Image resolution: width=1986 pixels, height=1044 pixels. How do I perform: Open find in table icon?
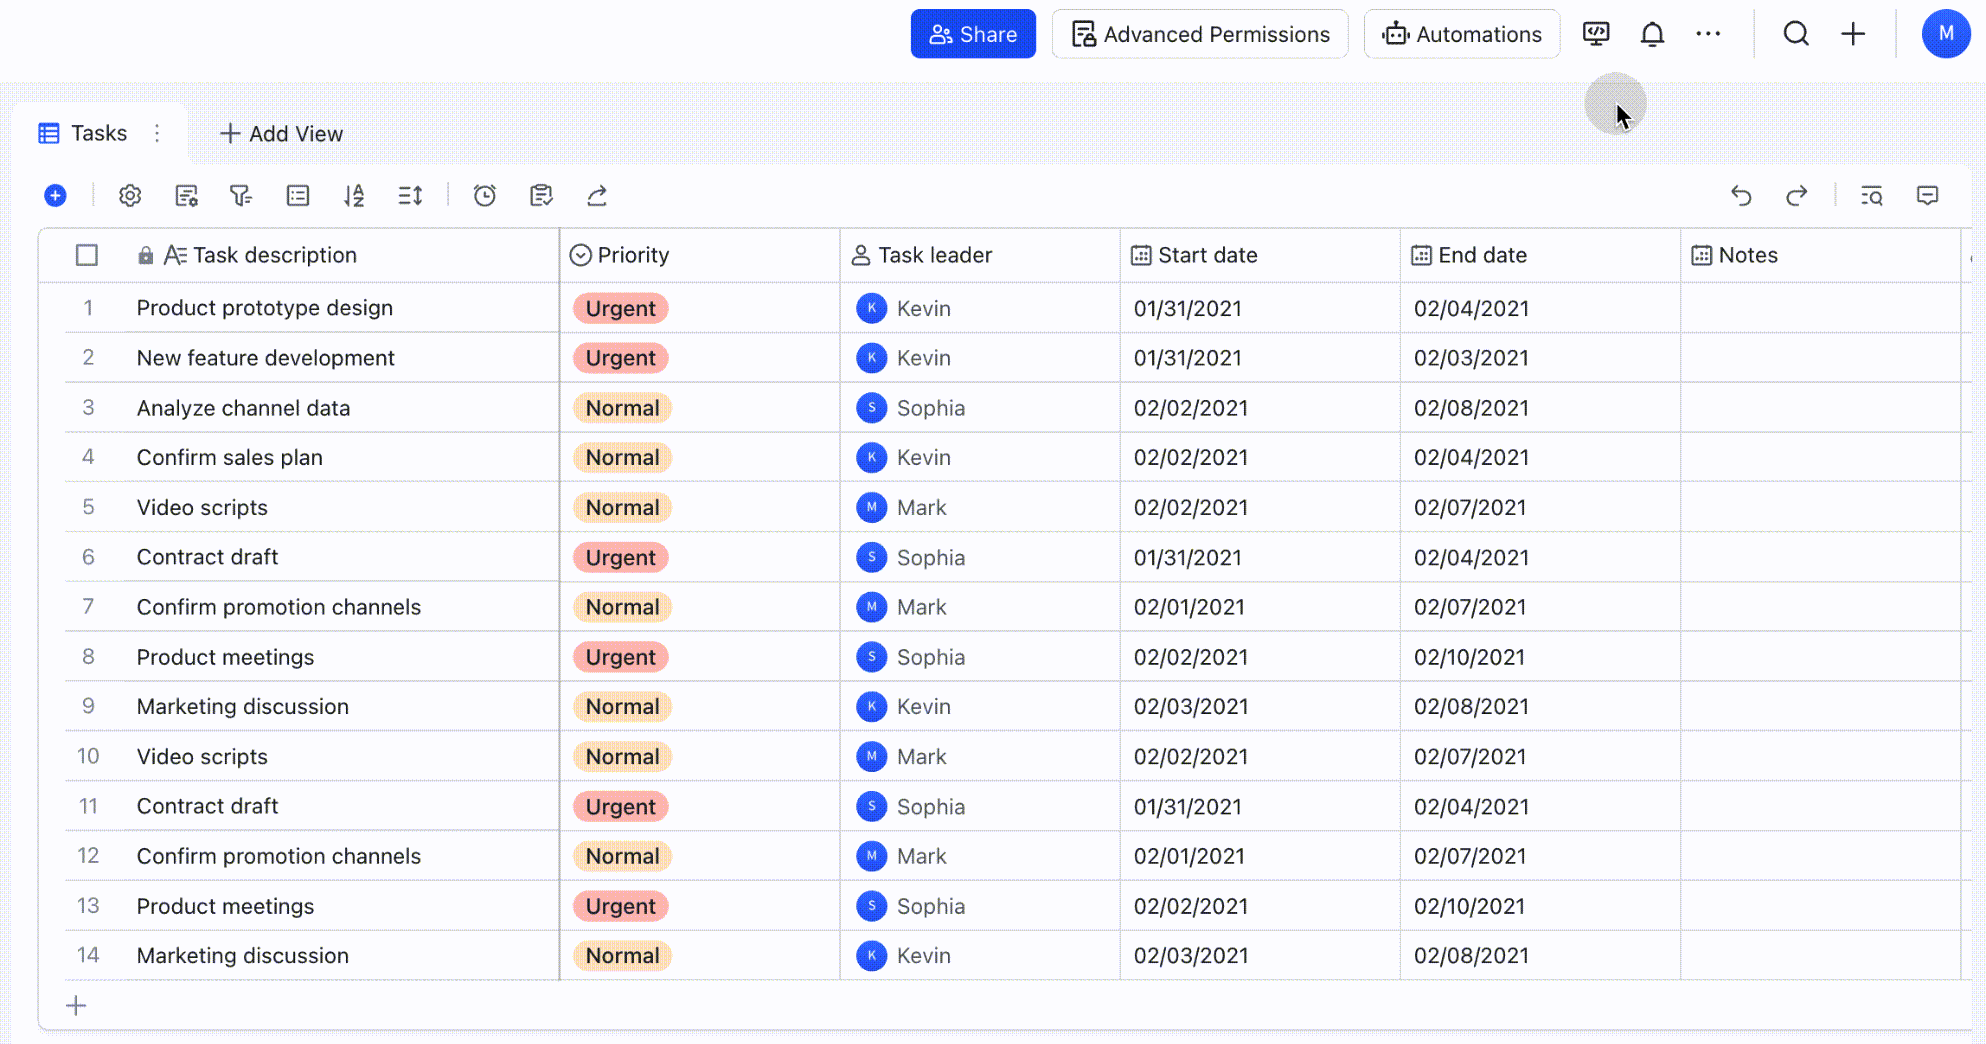(1872, 196)
